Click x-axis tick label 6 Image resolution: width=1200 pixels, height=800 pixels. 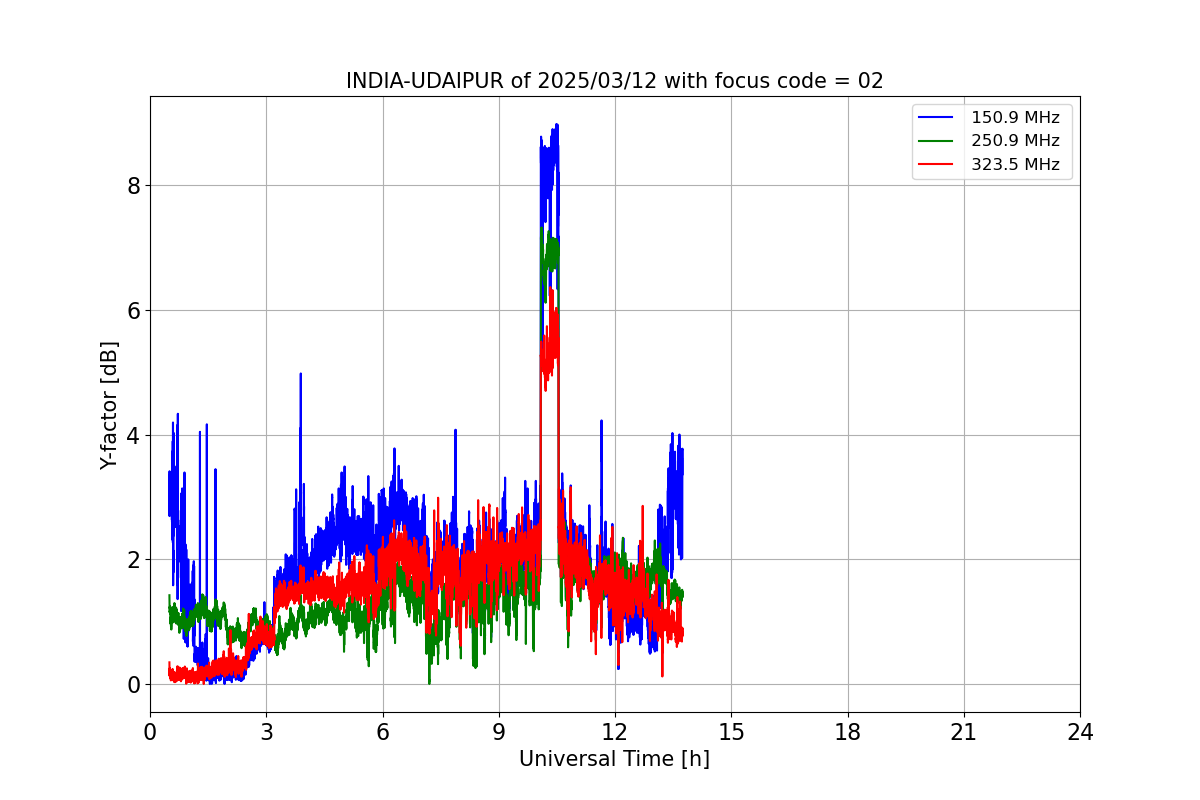tap(382, 732)
